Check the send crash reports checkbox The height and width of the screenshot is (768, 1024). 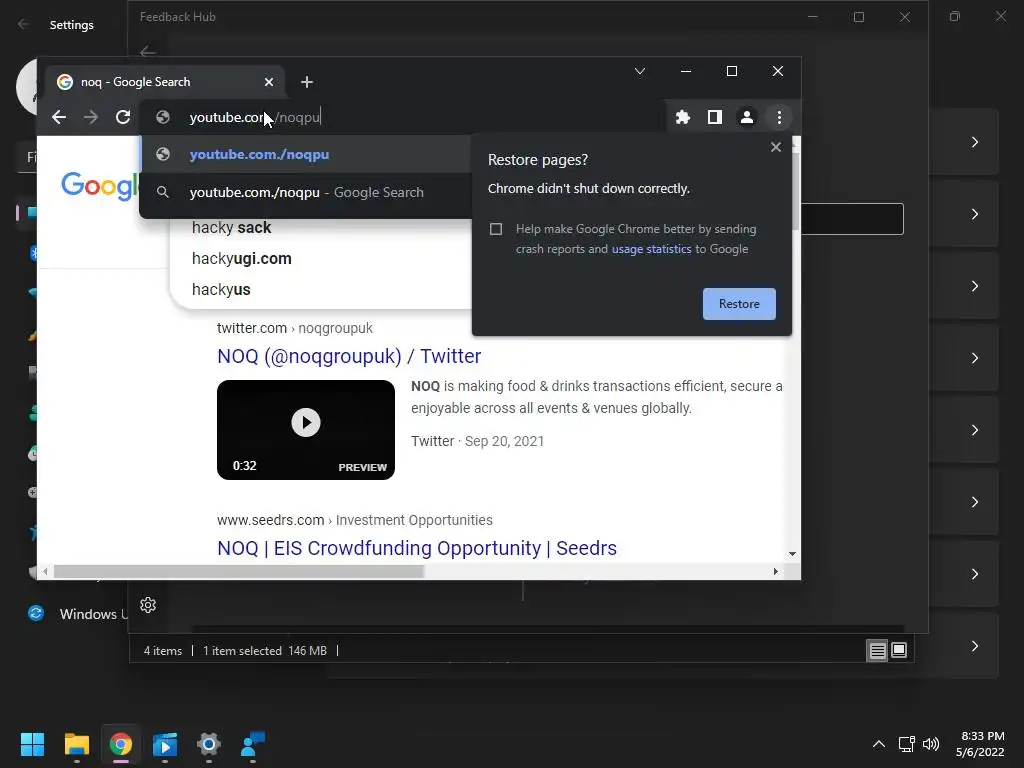tap(496, 229)
